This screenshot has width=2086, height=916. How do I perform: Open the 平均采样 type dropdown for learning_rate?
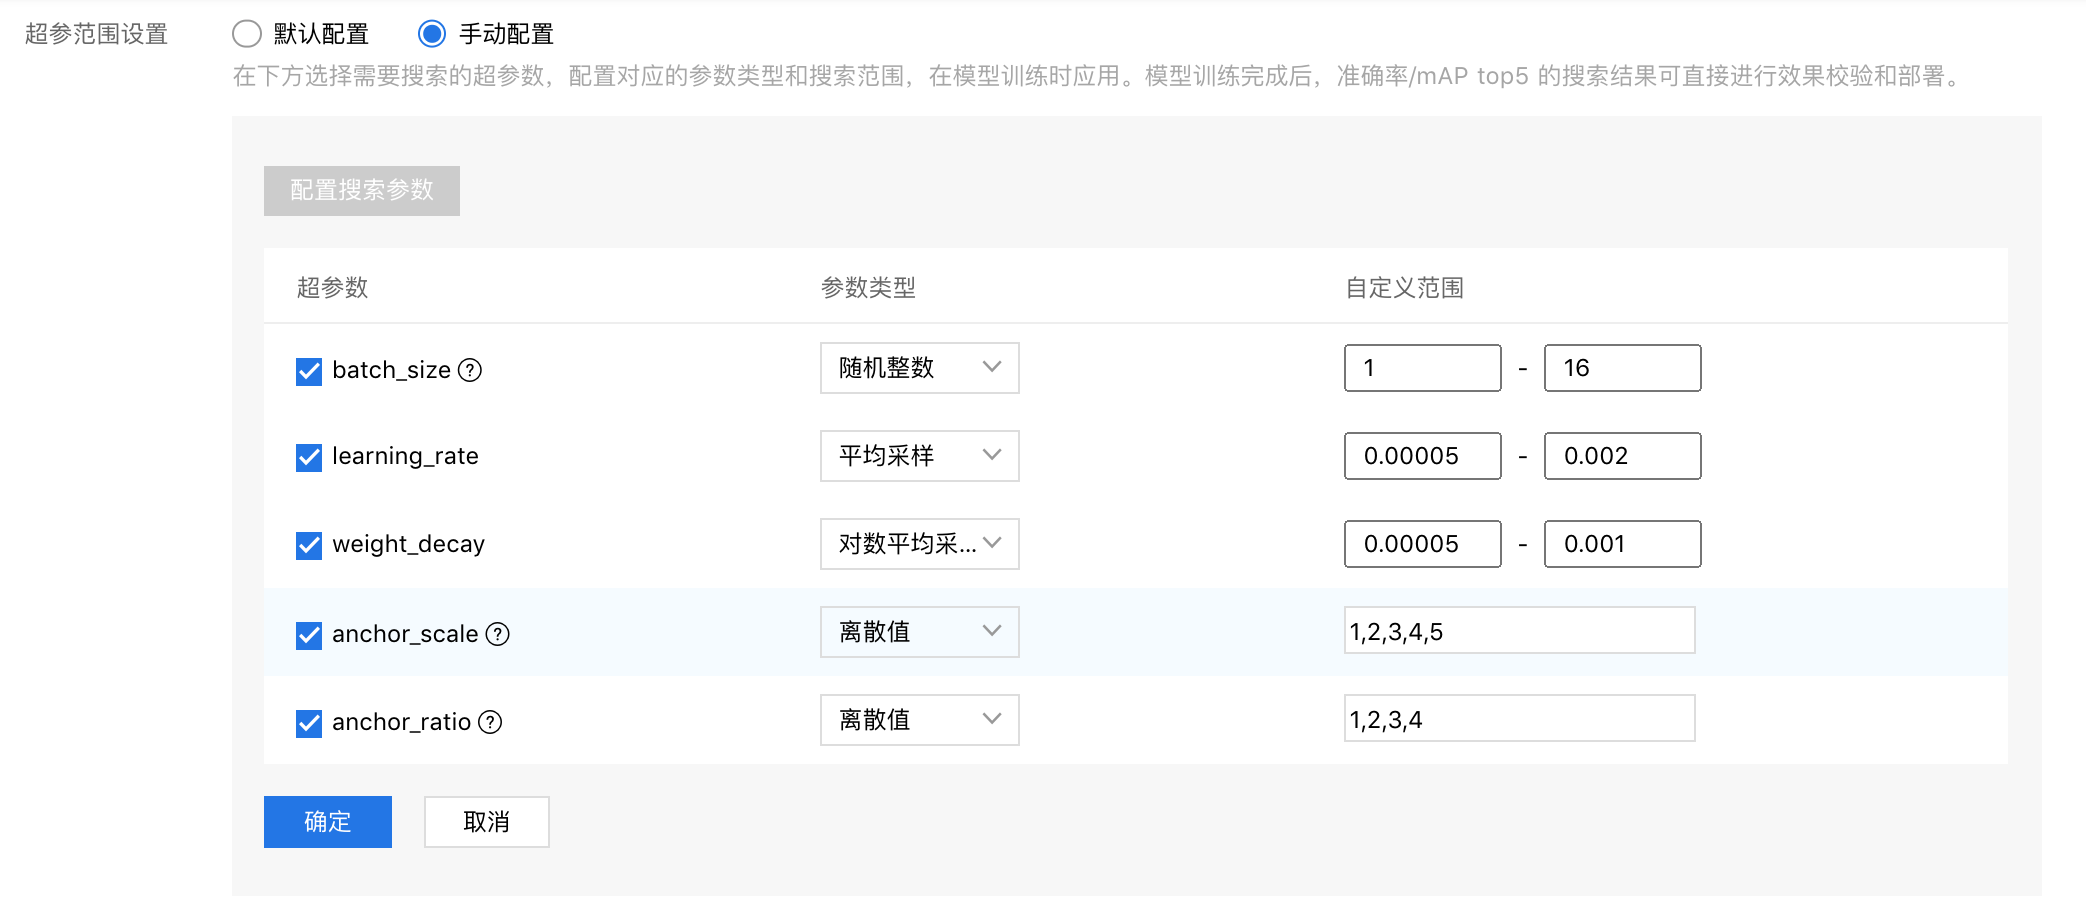tap(920, 456)
